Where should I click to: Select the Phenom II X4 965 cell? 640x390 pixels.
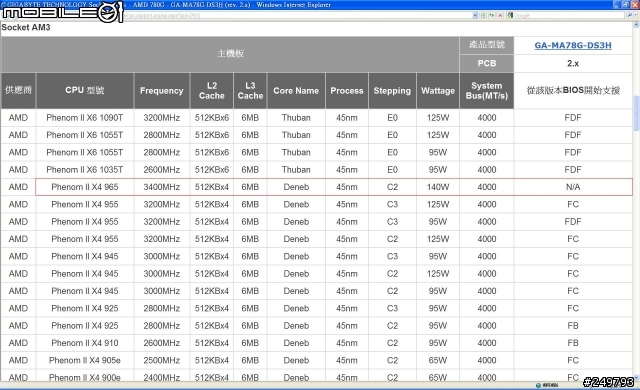point(85,187)
